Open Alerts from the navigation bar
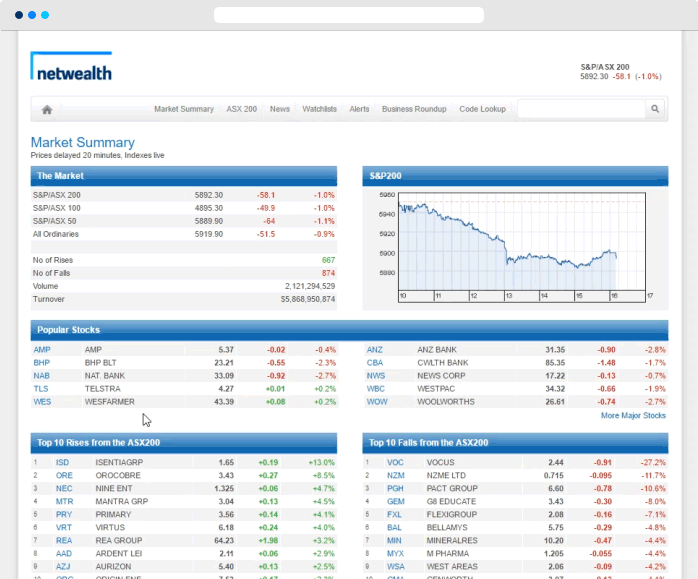 (359, 109)
